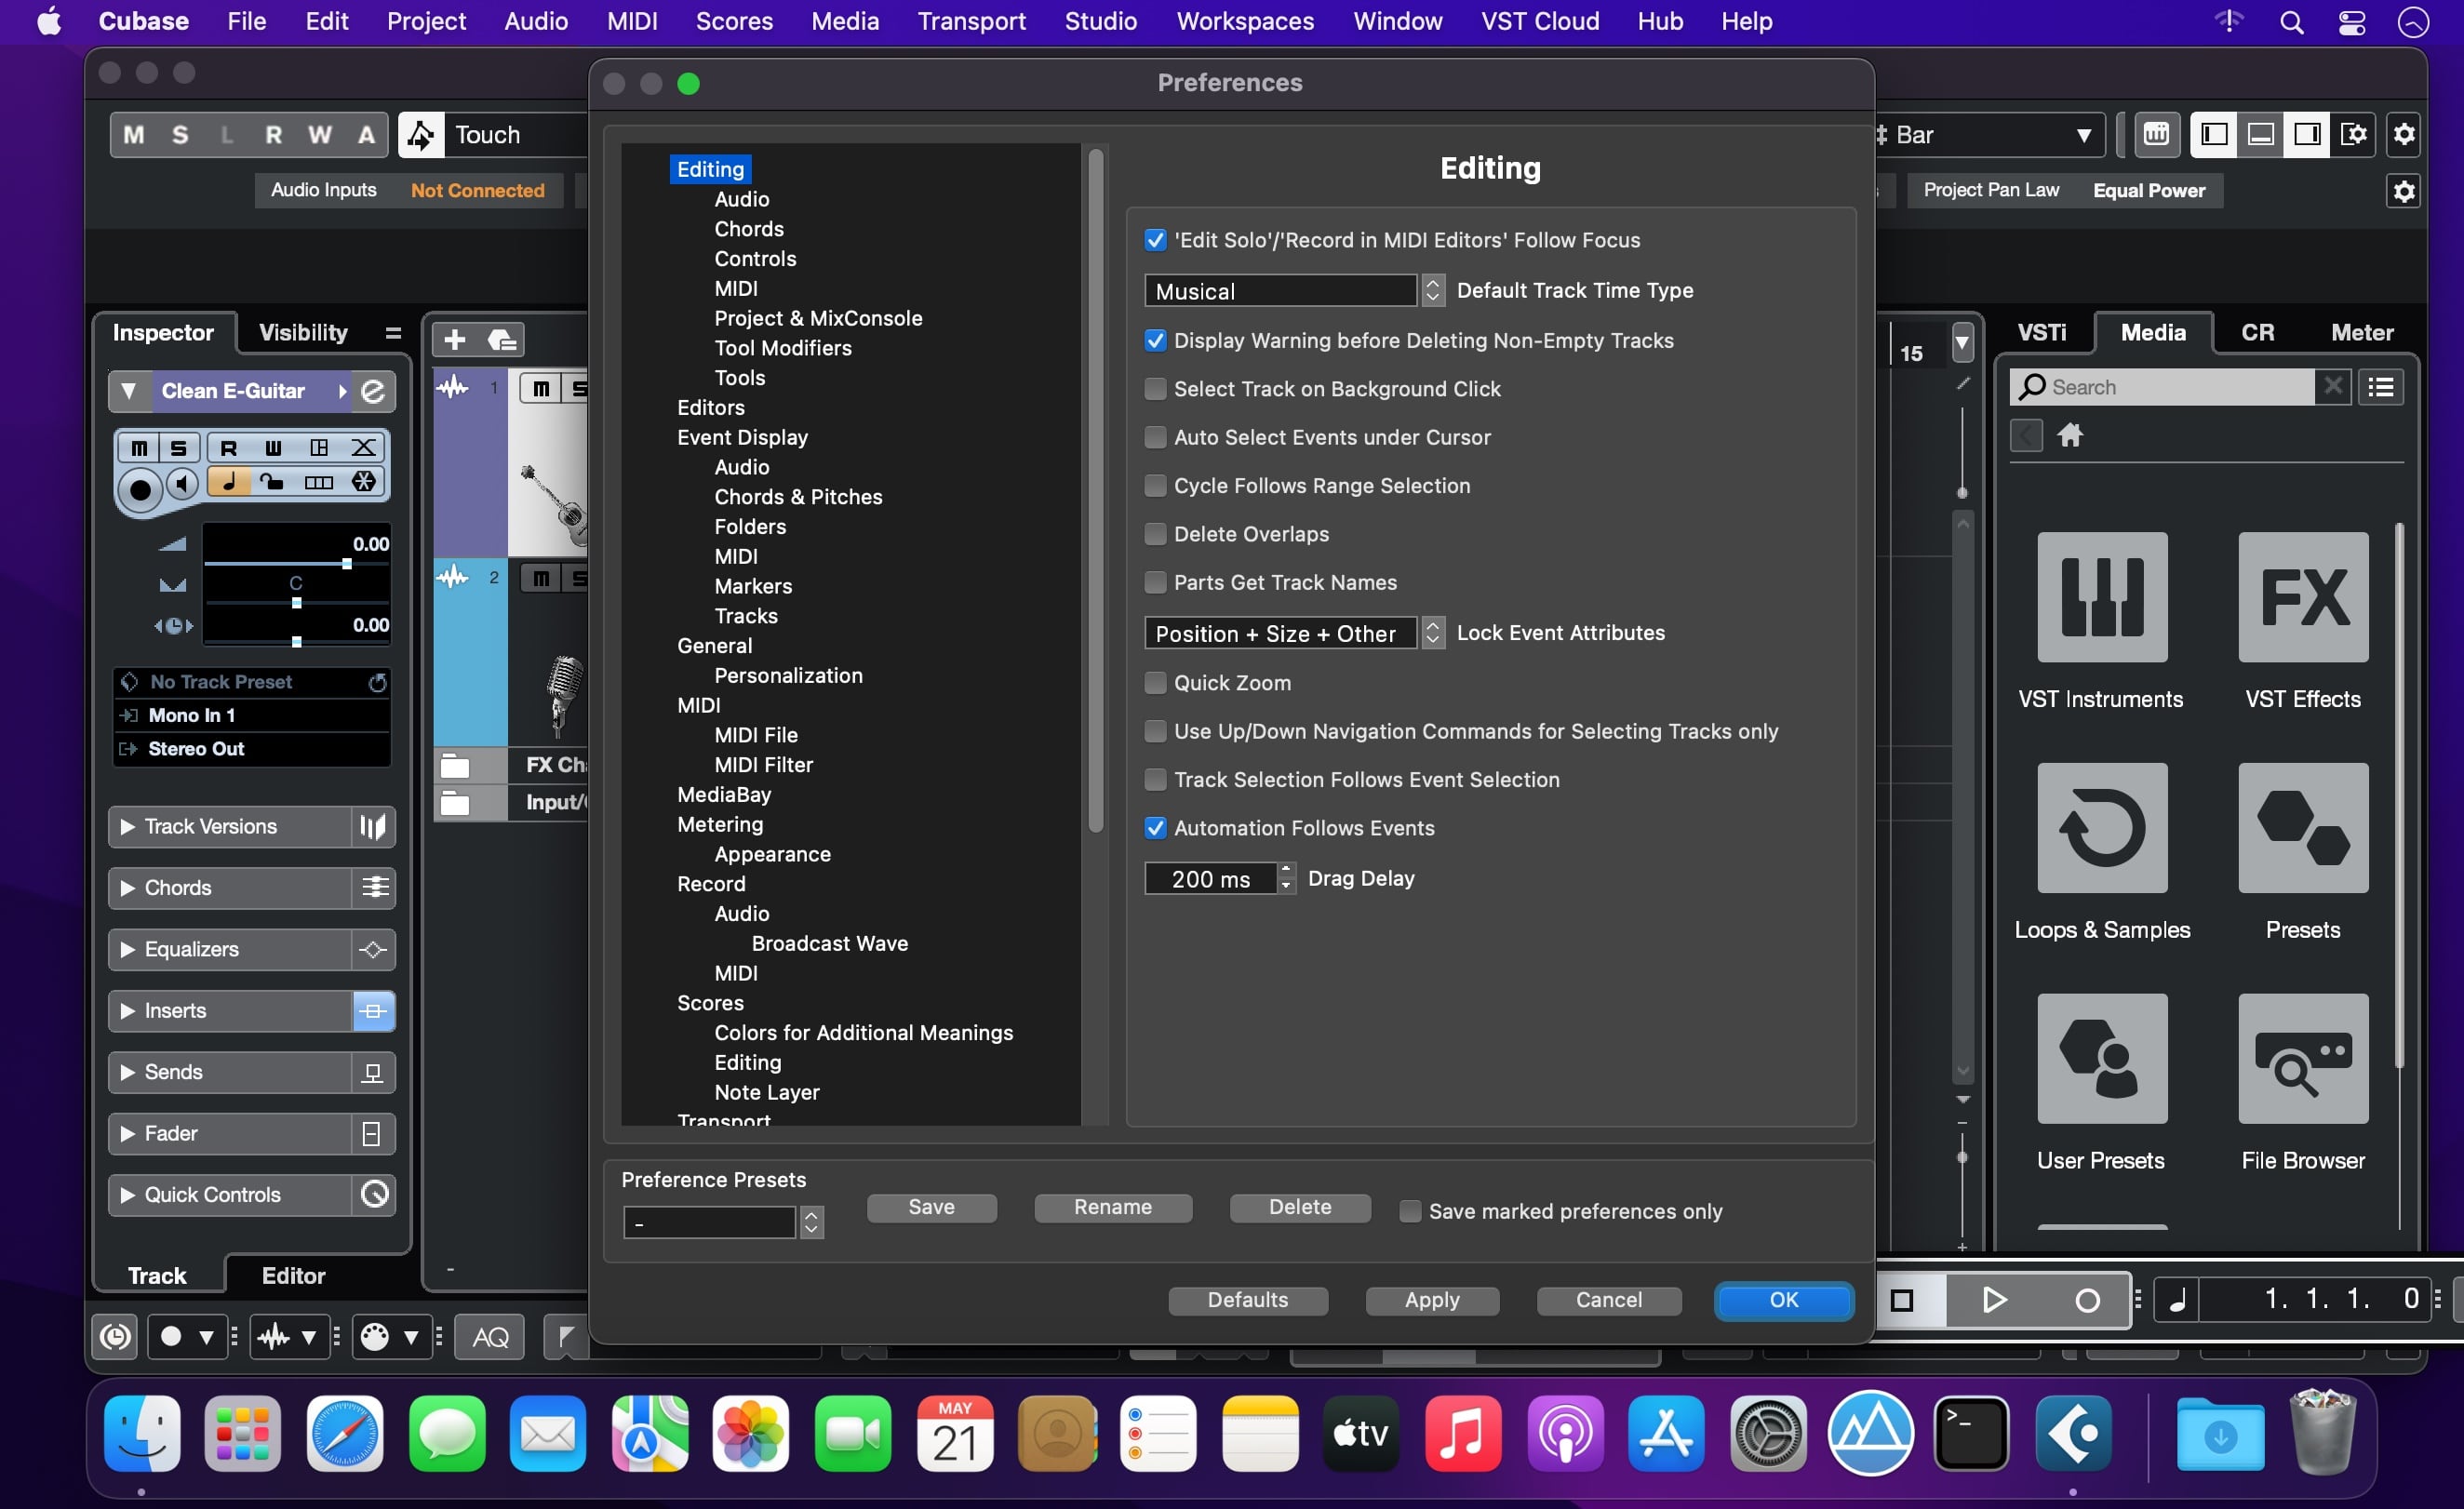
Task: Open the VST Effects tile
Action: click(2302, 597)
